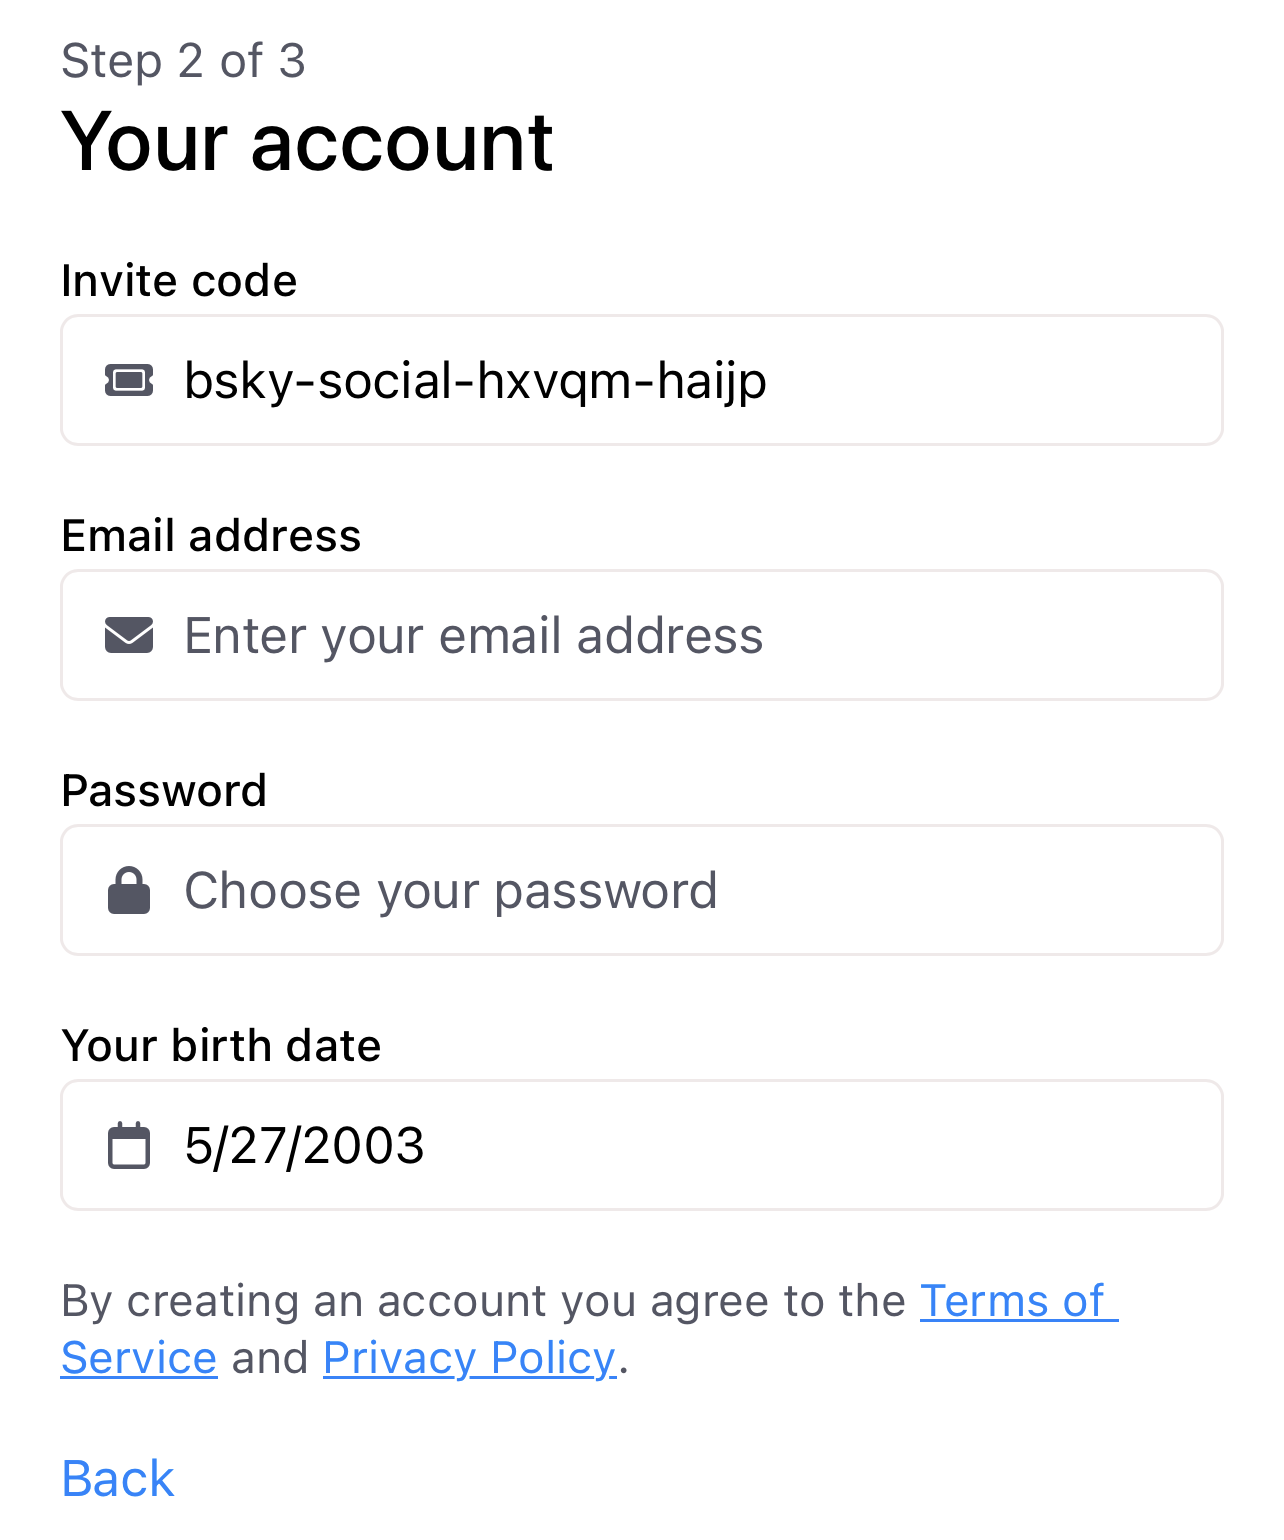Go Back to the previous step

click(x=118, y=1478)
